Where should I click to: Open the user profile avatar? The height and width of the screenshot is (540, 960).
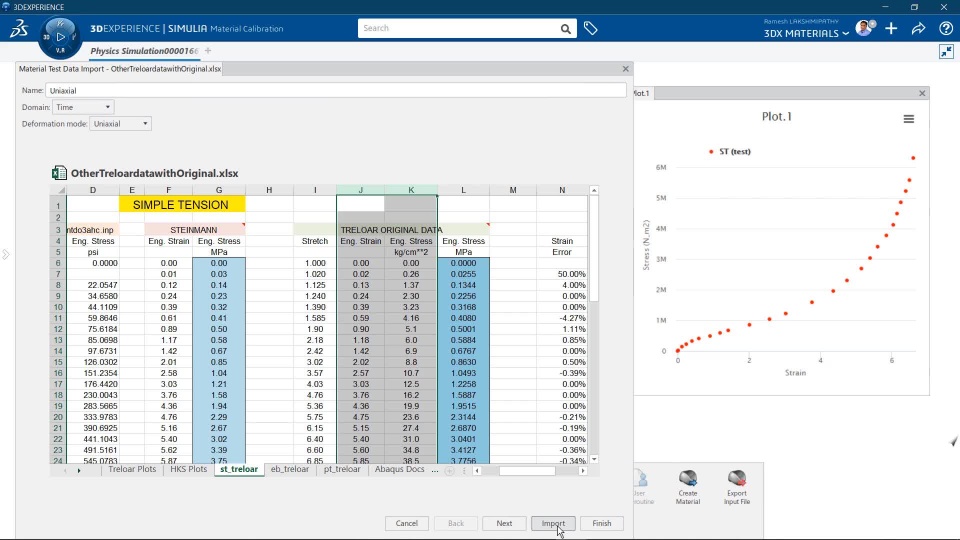pyautogui.click(x=864, y=28)
